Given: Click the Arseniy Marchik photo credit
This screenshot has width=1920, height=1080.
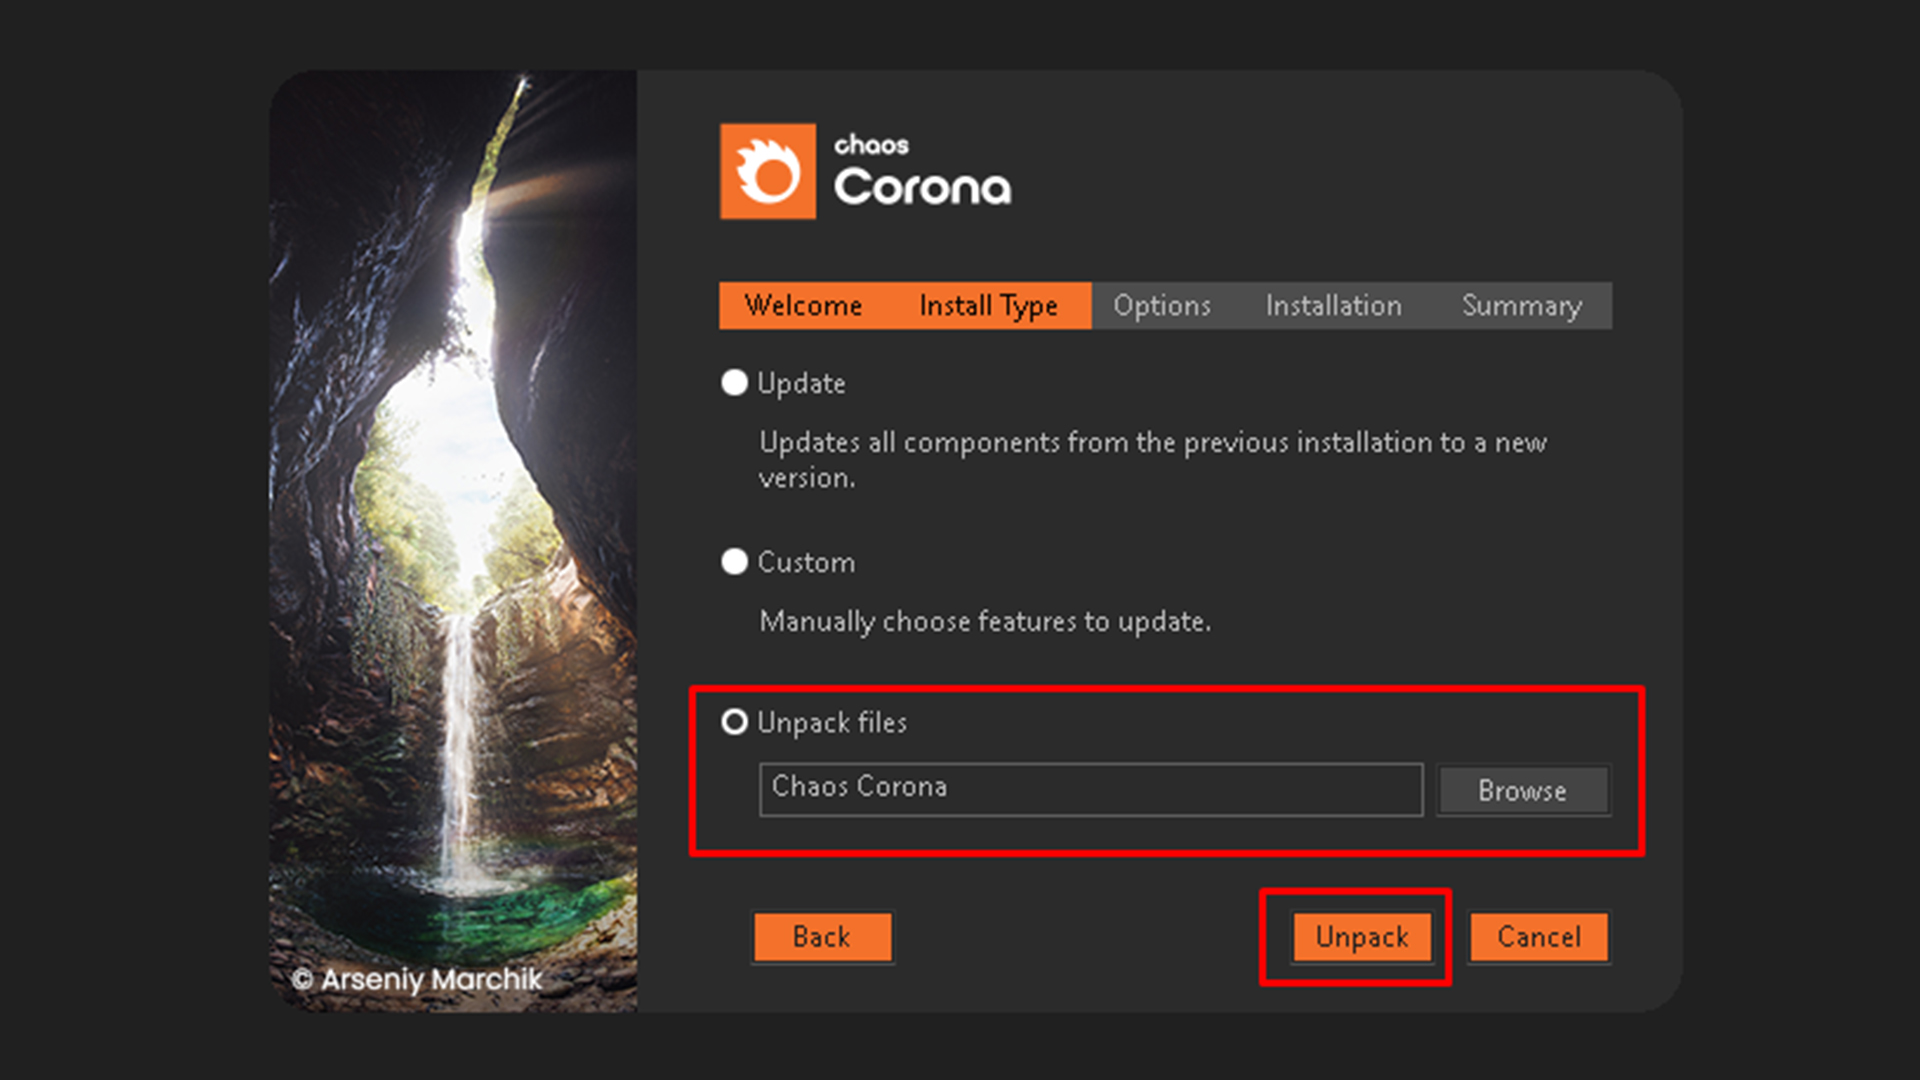Looking at the screenshot, I should click(418, 981).
